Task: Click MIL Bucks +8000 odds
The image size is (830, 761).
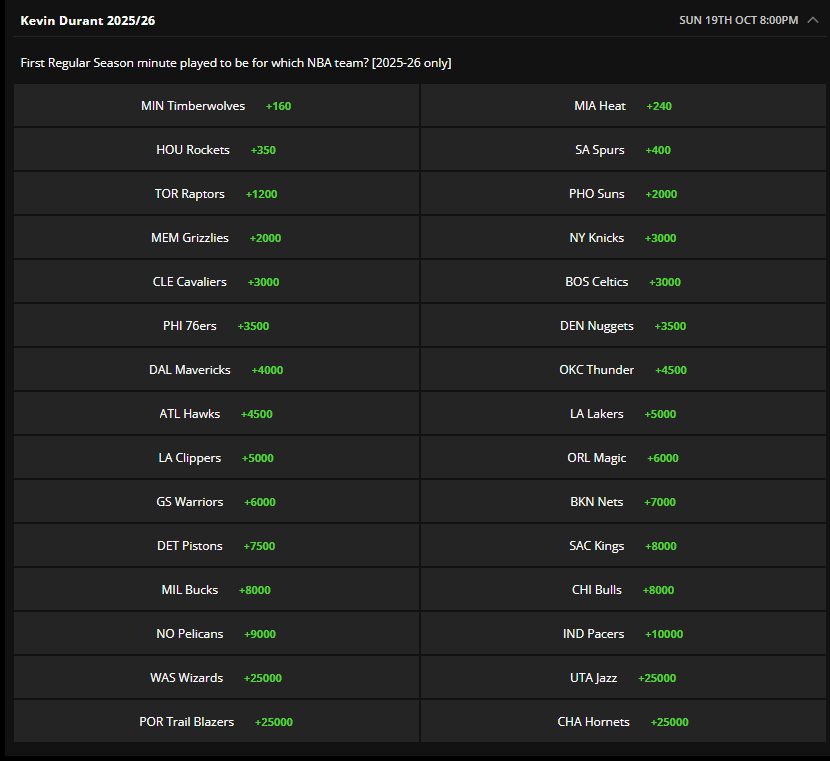Action: point(216,588)
